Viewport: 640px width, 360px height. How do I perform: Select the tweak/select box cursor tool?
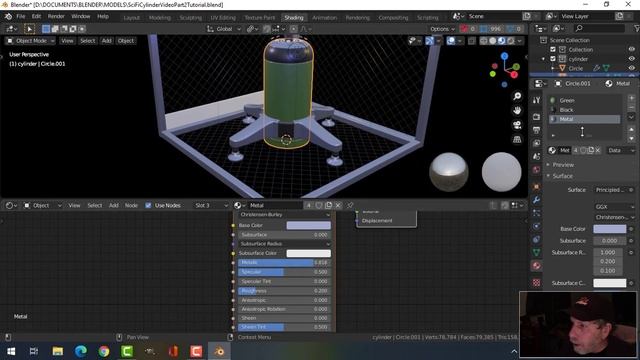point(29,29)
